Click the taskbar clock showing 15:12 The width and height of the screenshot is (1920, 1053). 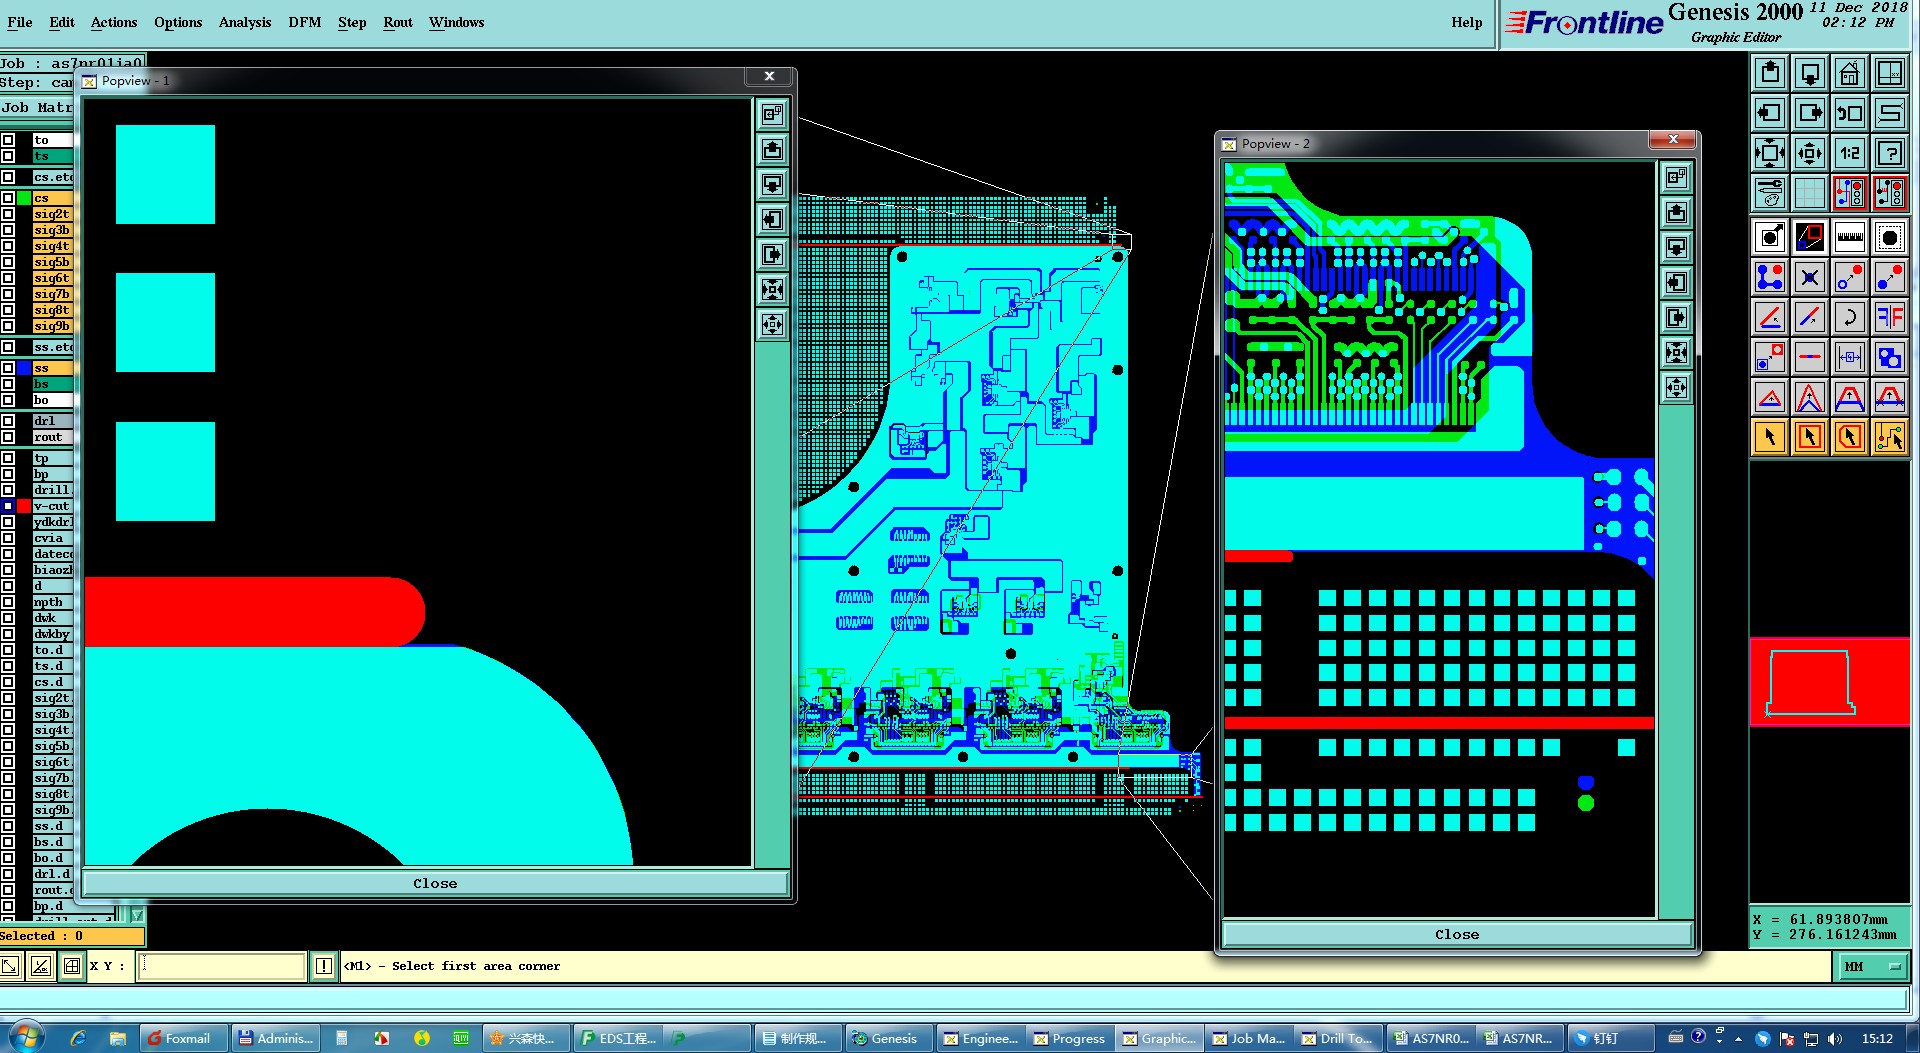click(1877, 1038)
